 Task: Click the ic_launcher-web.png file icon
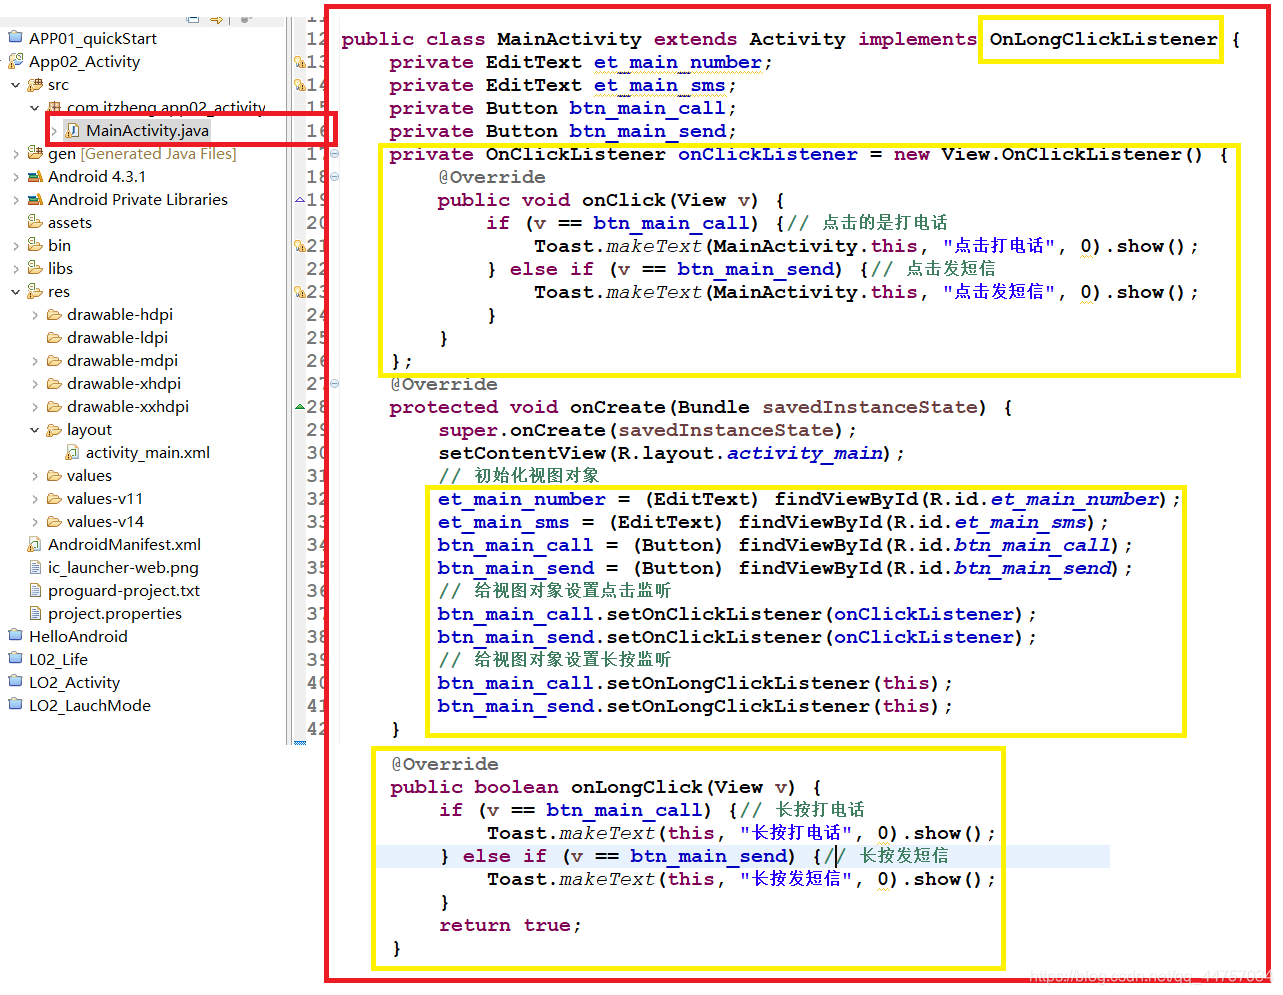click(35, 567)
